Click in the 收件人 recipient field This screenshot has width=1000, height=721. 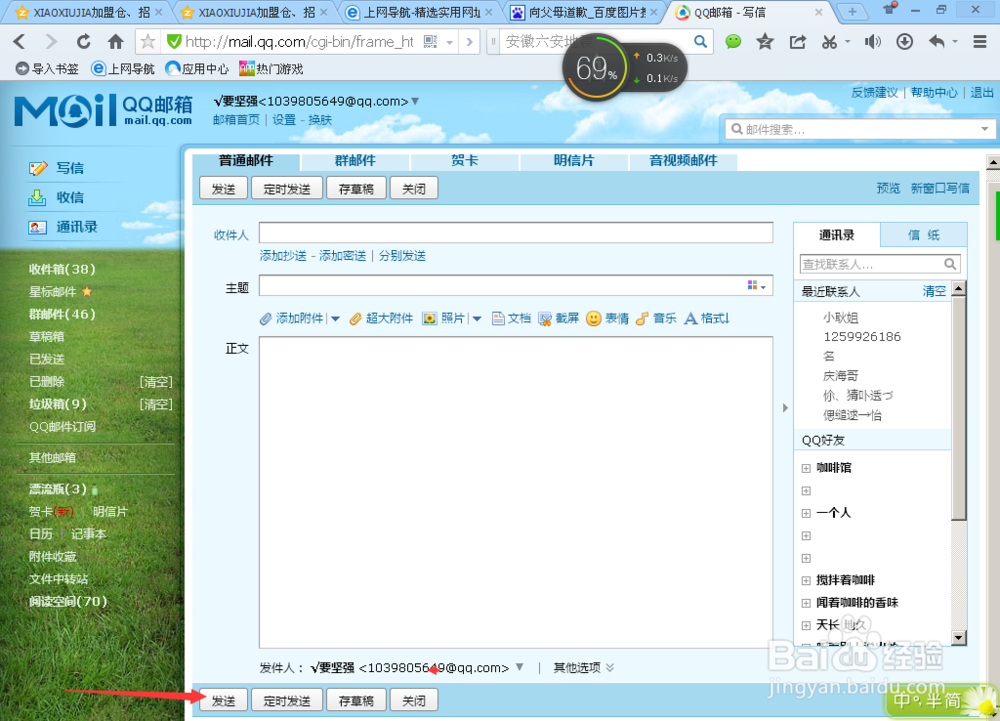[516, 233]
